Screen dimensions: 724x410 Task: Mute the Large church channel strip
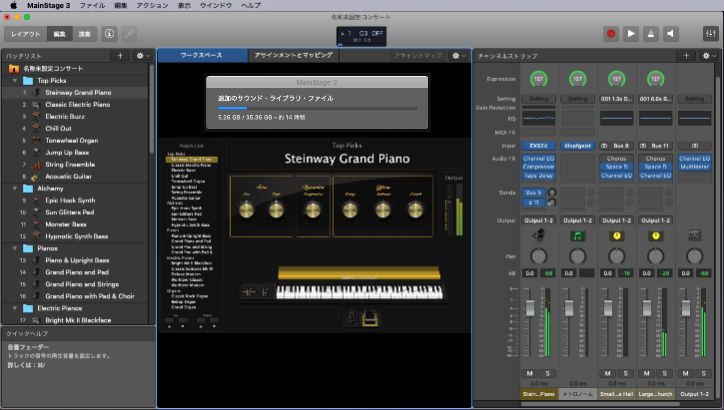(646, 373)
